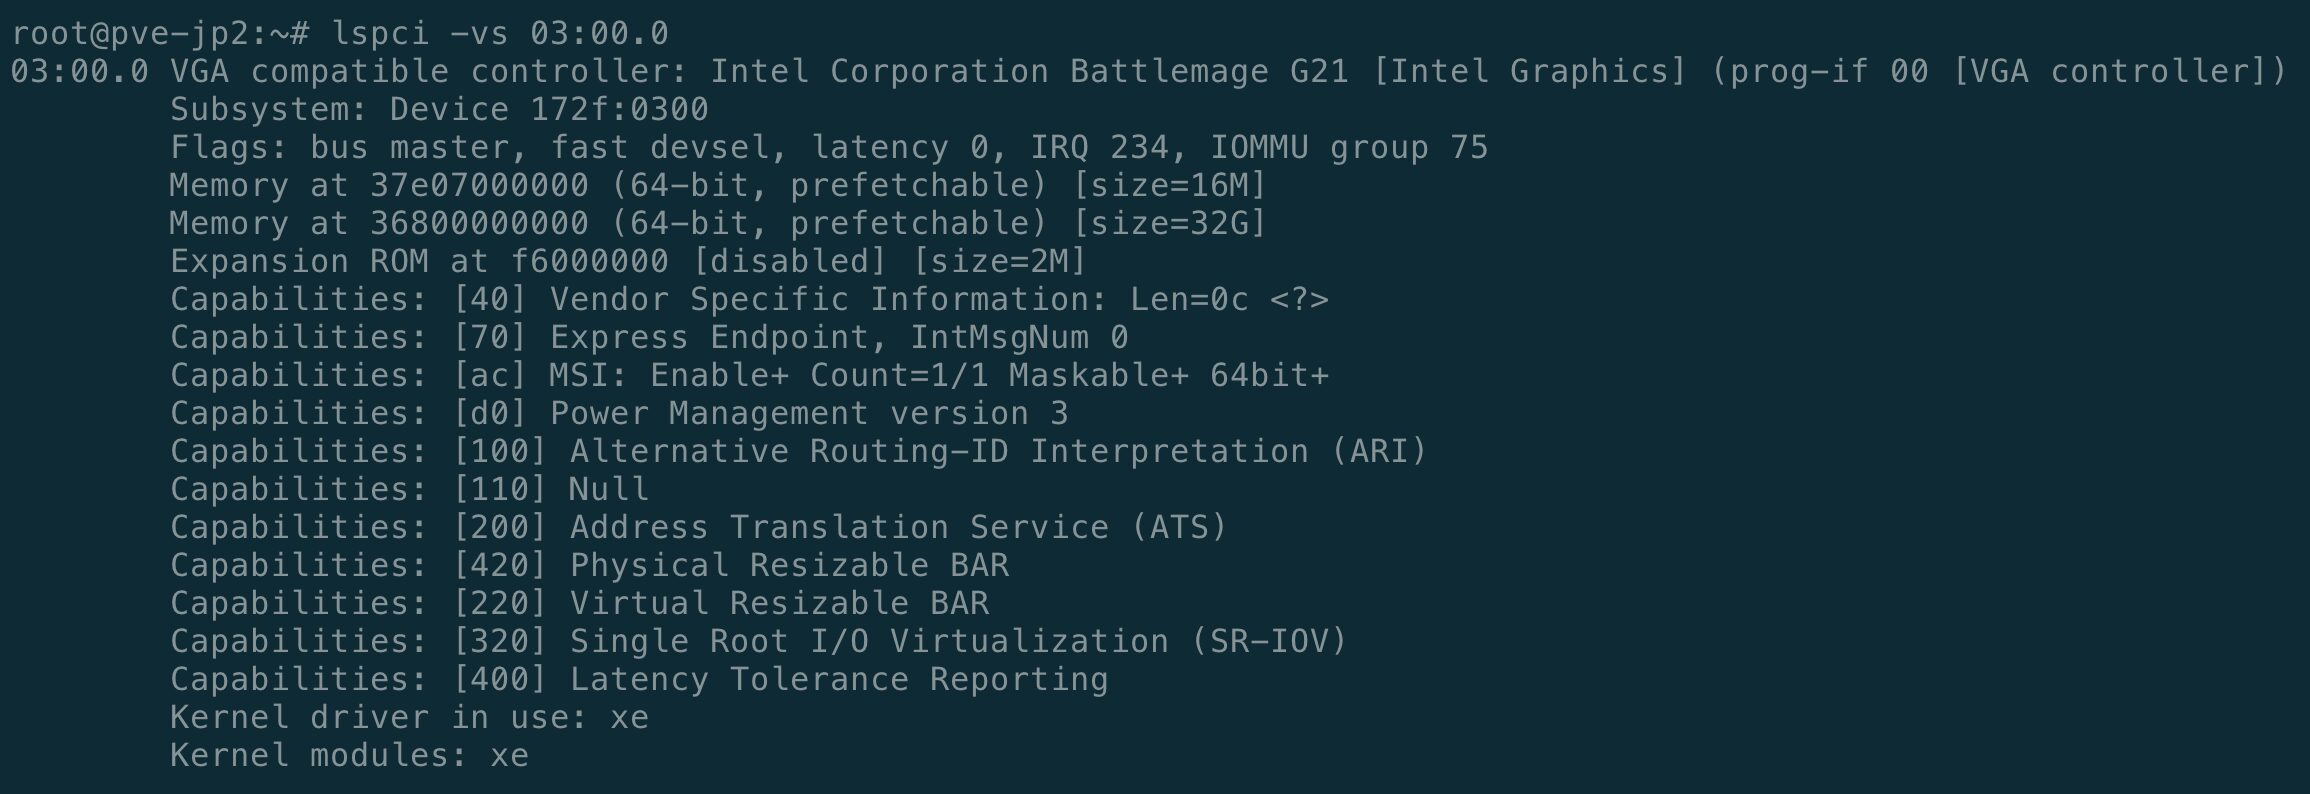This screenshot has height=794, width=2310.
Task: Click the Virtual Resizable BAR line
Action: 779,604
